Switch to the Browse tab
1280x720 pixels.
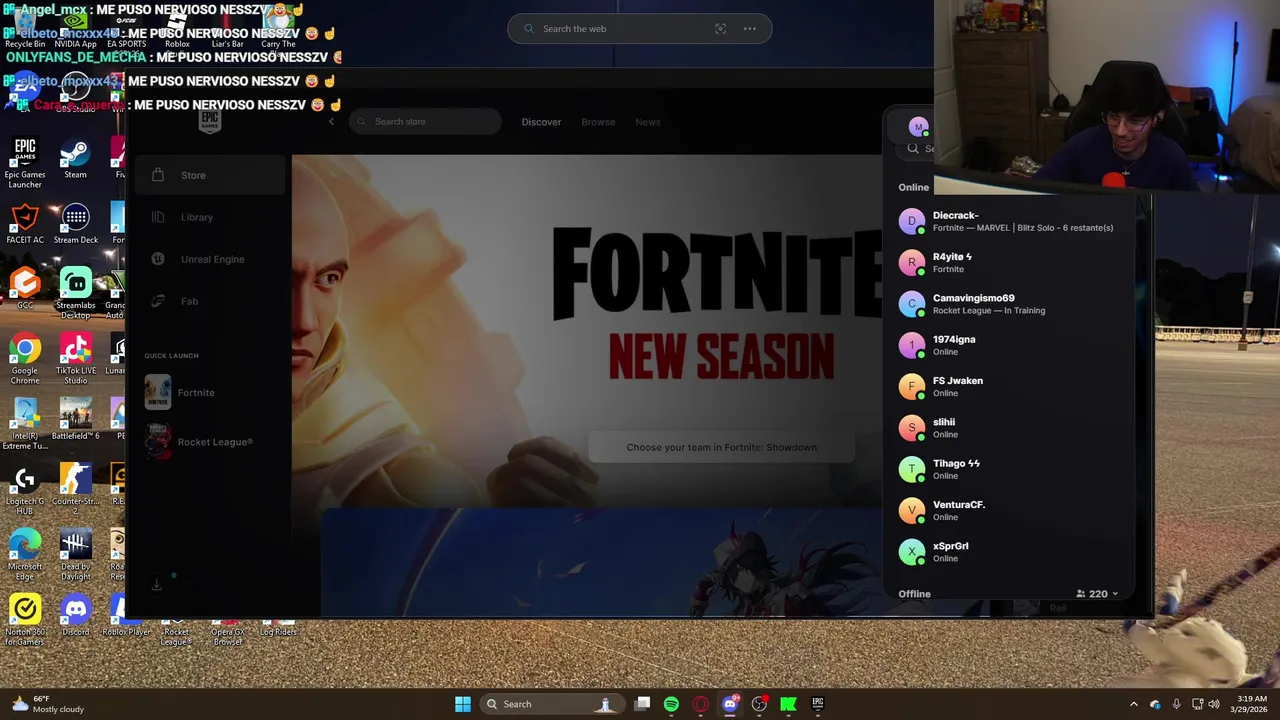click(x=598, y=122)
